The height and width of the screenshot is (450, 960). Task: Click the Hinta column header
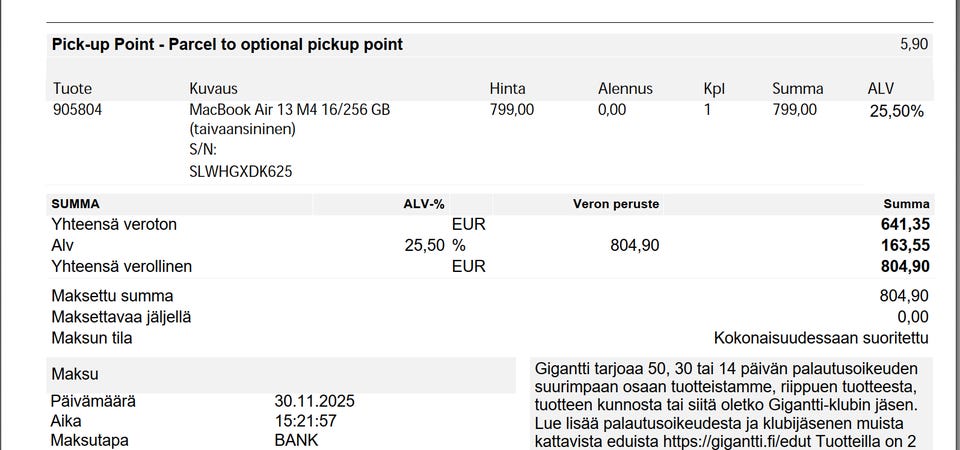[x=507, y=89]
